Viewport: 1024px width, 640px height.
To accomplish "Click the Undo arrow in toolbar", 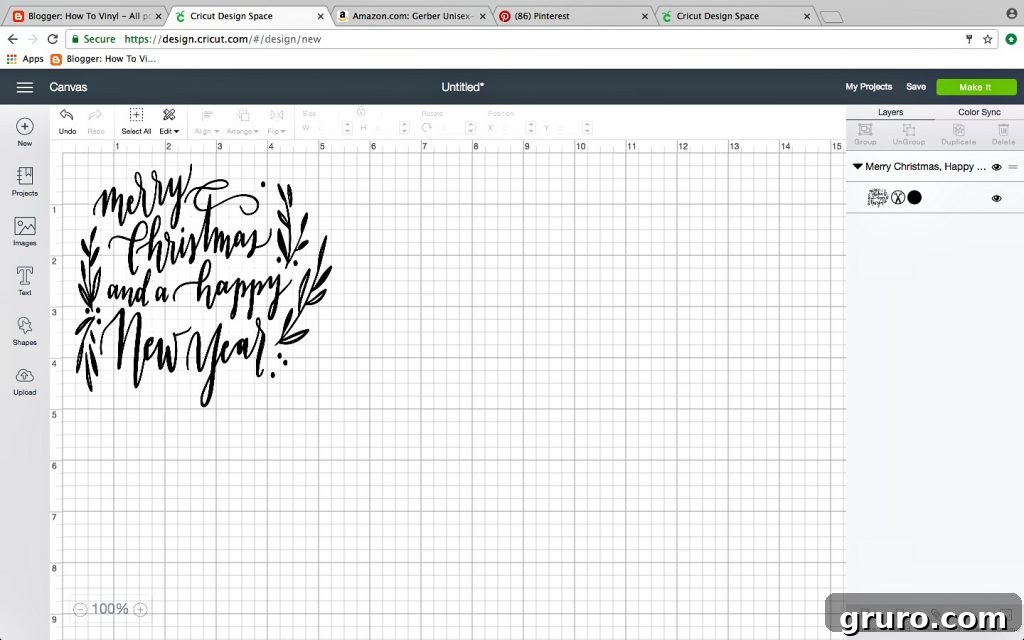I will coord(67,116).
